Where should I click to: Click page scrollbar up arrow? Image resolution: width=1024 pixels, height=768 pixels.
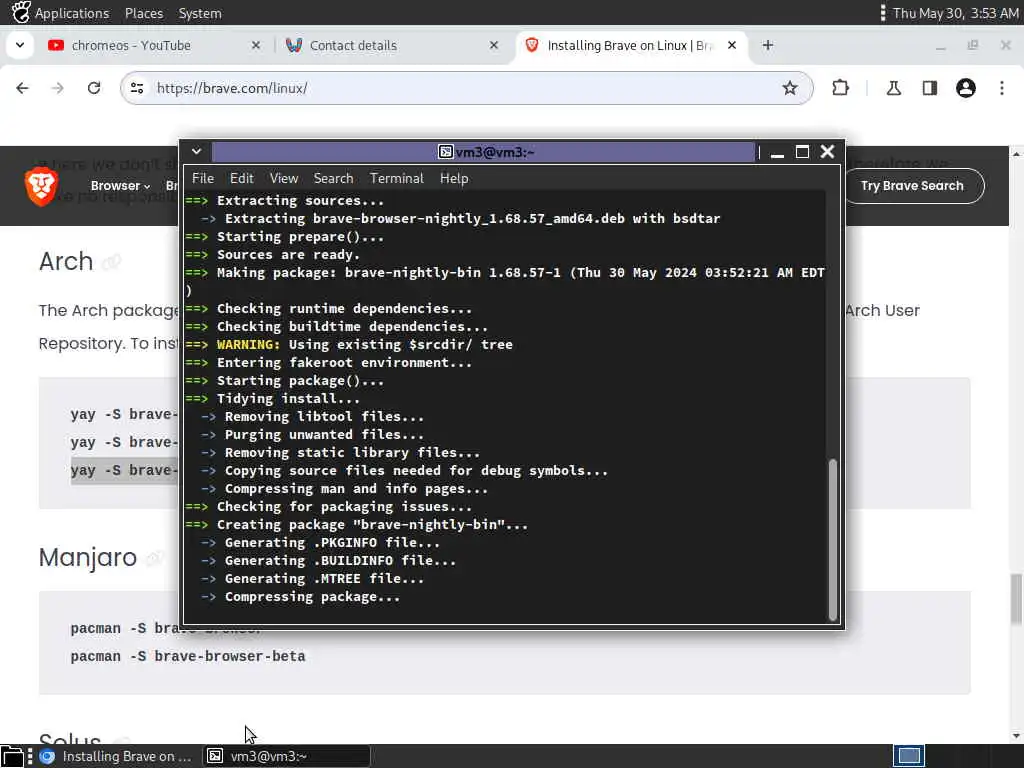pyautogui.click(x=1016, y=154)
